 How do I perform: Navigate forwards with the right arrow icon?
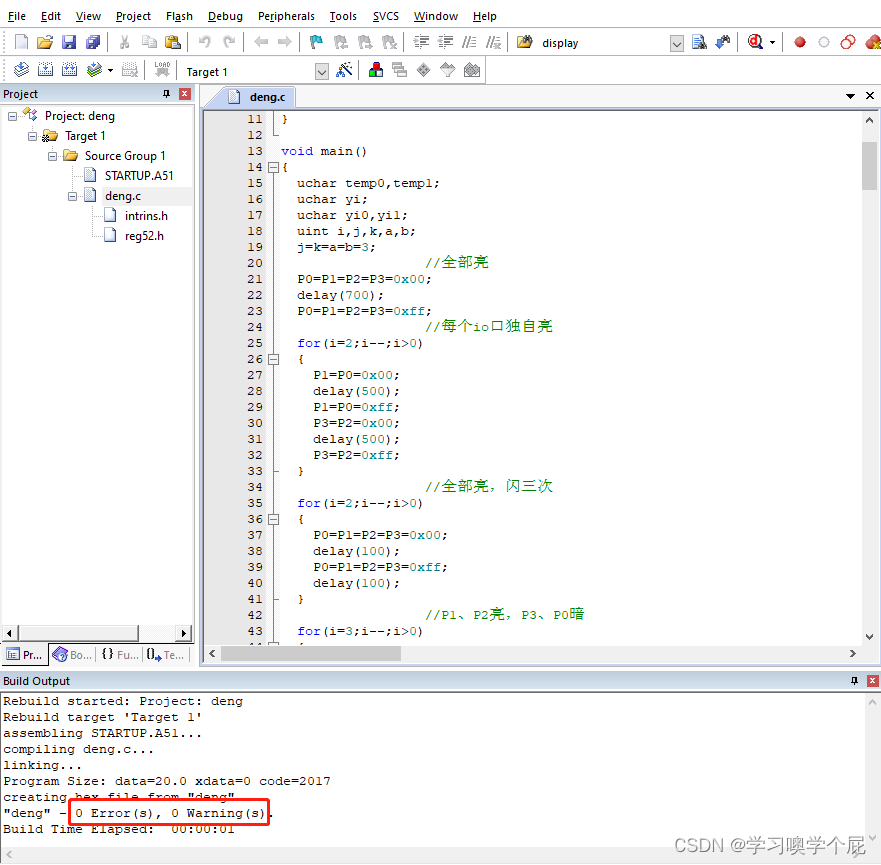tap(285, 42)
